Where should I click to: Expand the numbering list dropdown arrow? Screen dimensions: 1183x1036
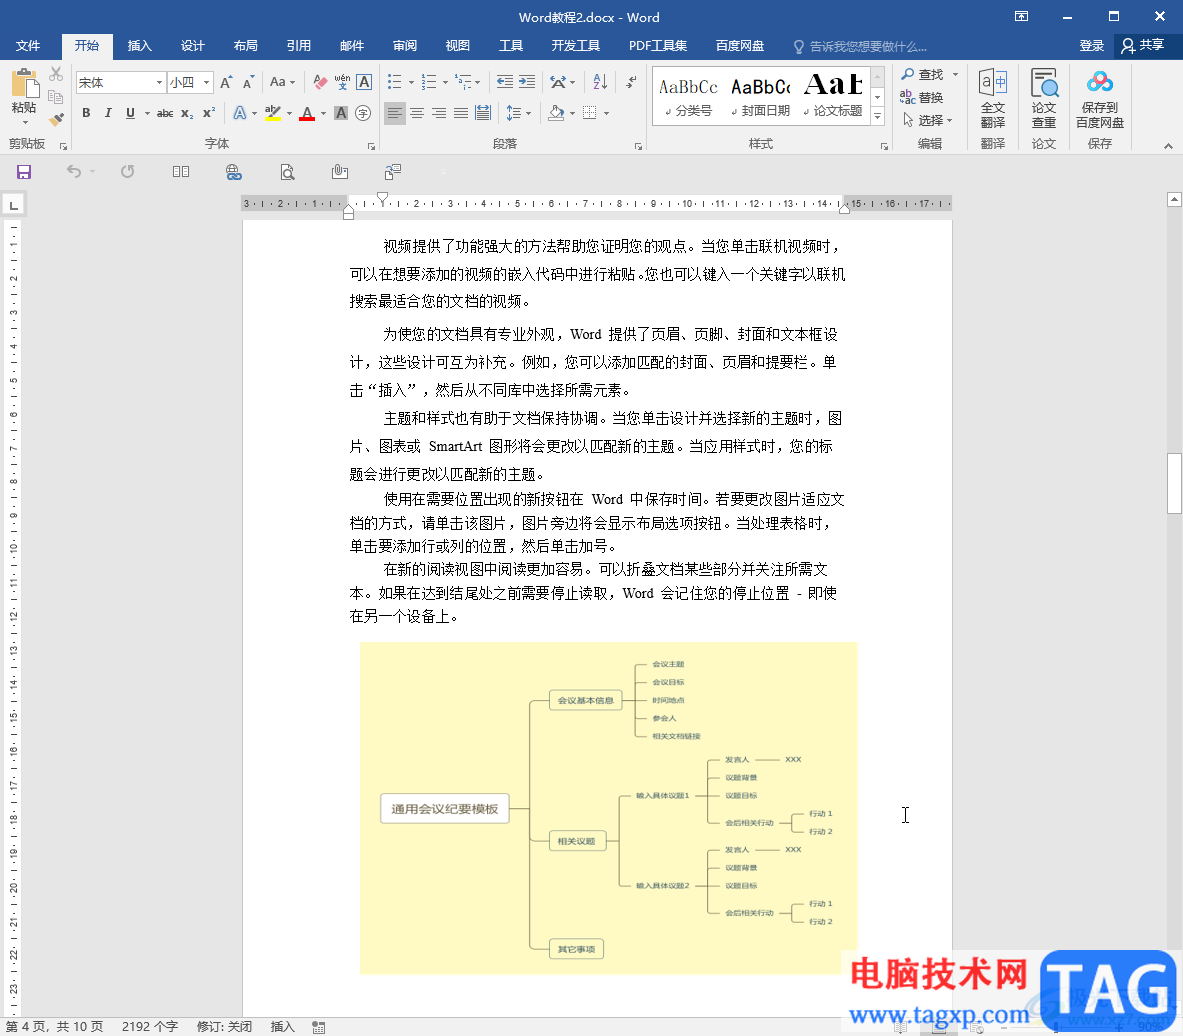coord(445,83)
